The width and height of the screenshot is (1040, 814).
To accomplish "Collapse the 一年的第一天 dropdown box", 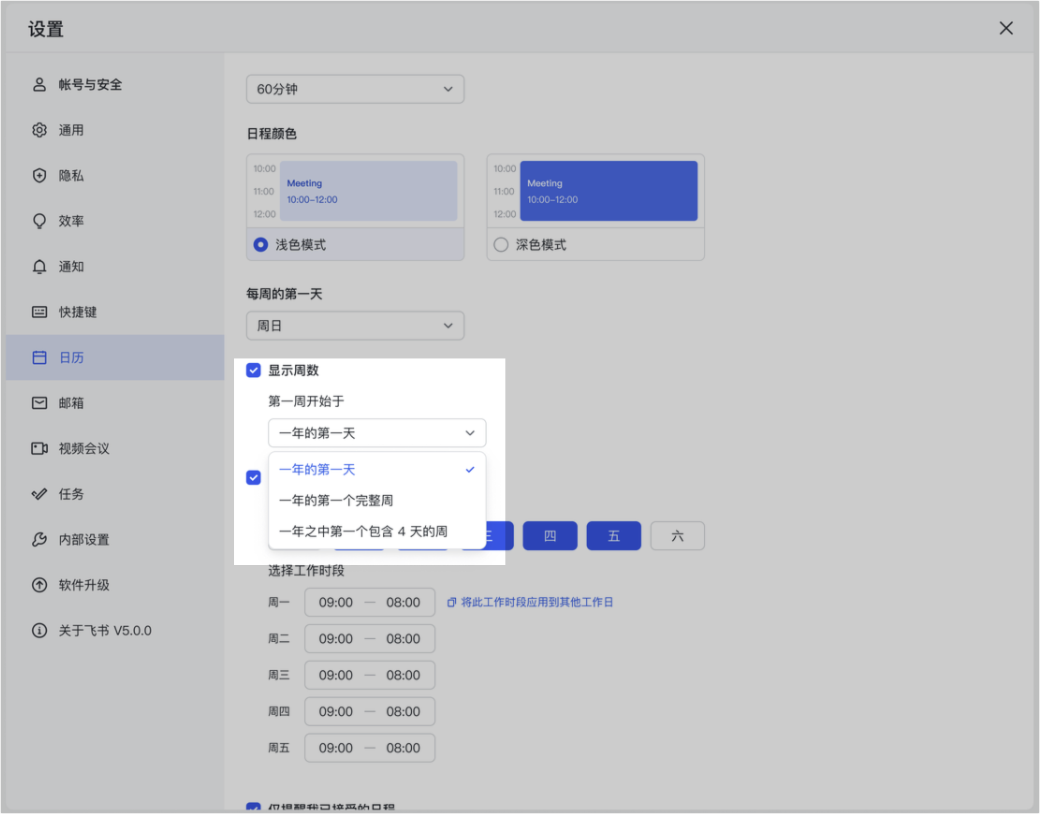I will (377, 433).
